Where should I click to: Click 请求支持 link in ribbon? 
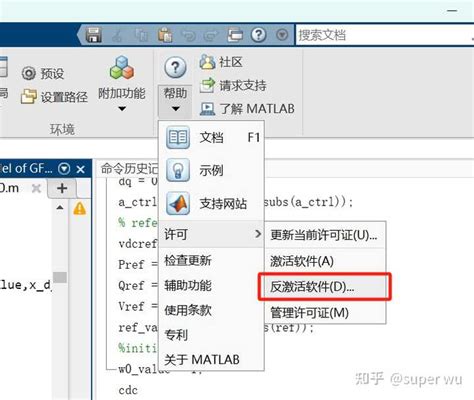coord(243,85)
